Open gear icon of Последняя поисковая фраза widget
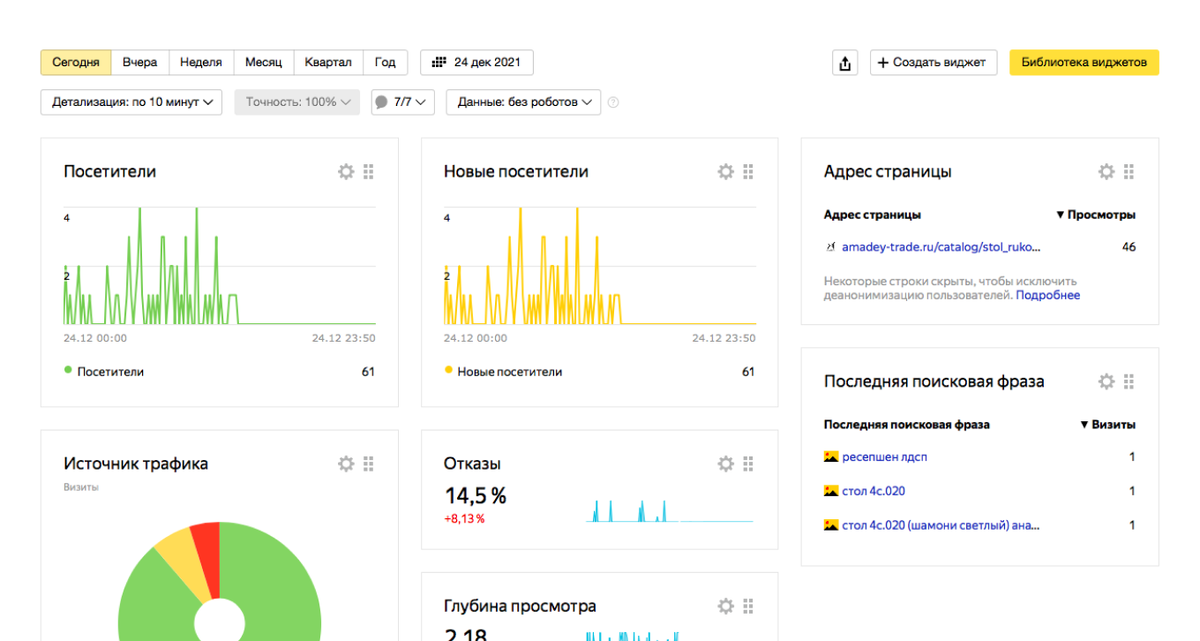The image size is (1200, 641). click(1106, 381)
